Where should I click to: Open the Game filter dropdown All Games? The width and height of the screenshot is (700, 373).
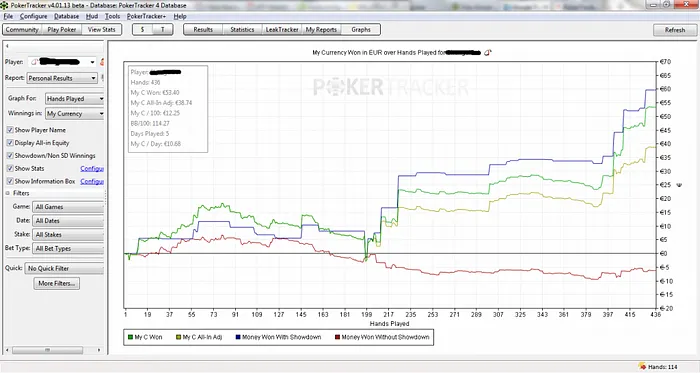pos(68,207)
